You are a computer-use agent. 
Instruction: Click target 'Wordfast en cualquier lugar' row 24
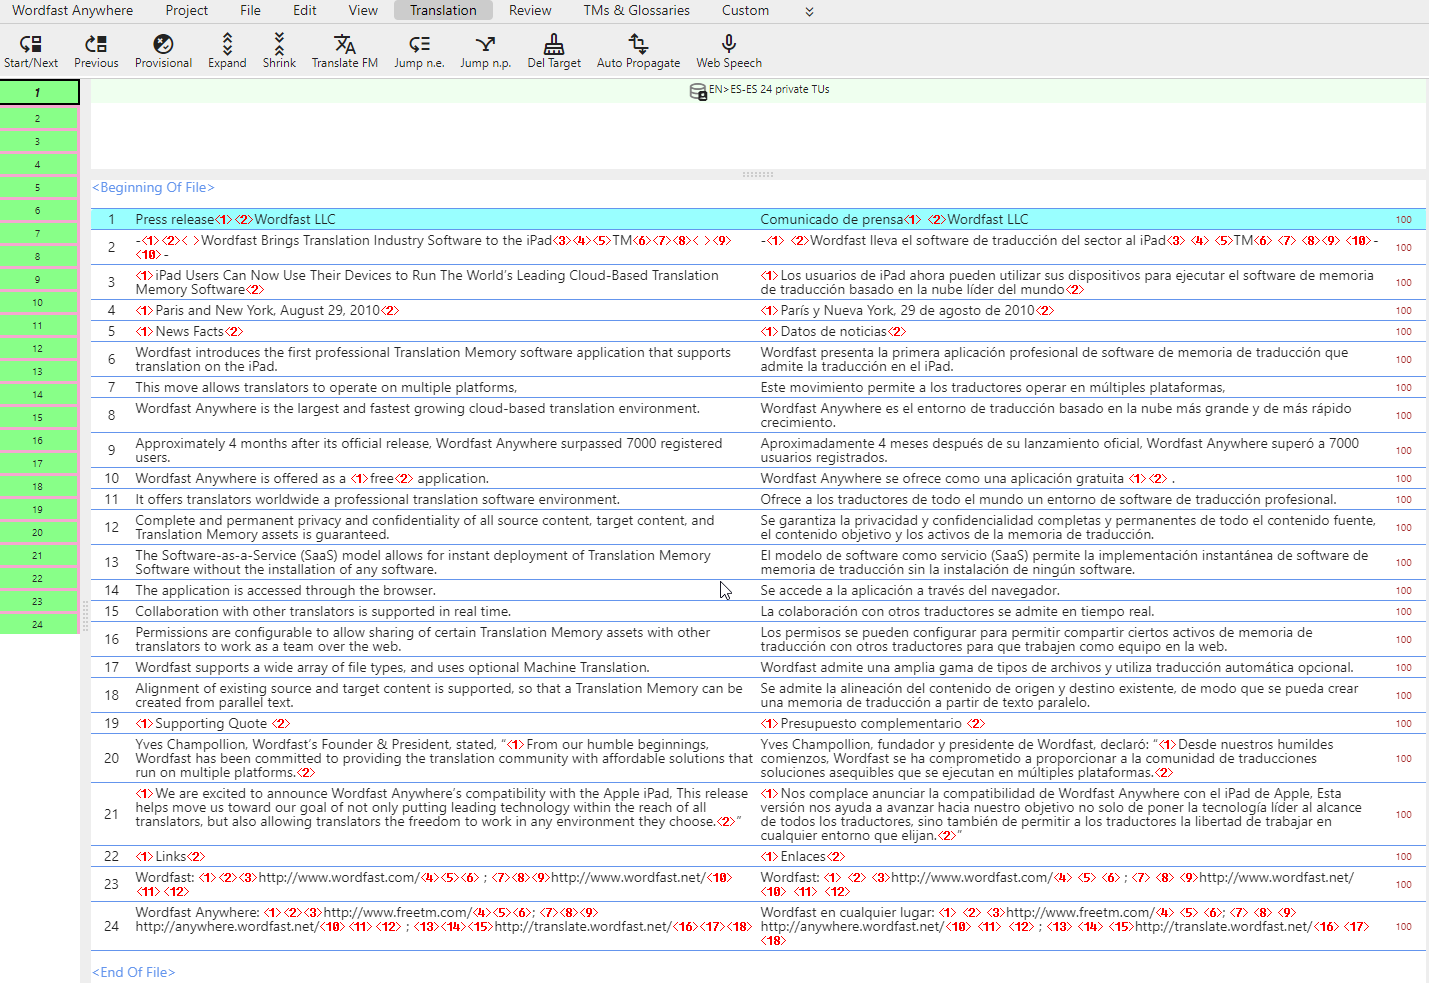click(x=845, y=912)
